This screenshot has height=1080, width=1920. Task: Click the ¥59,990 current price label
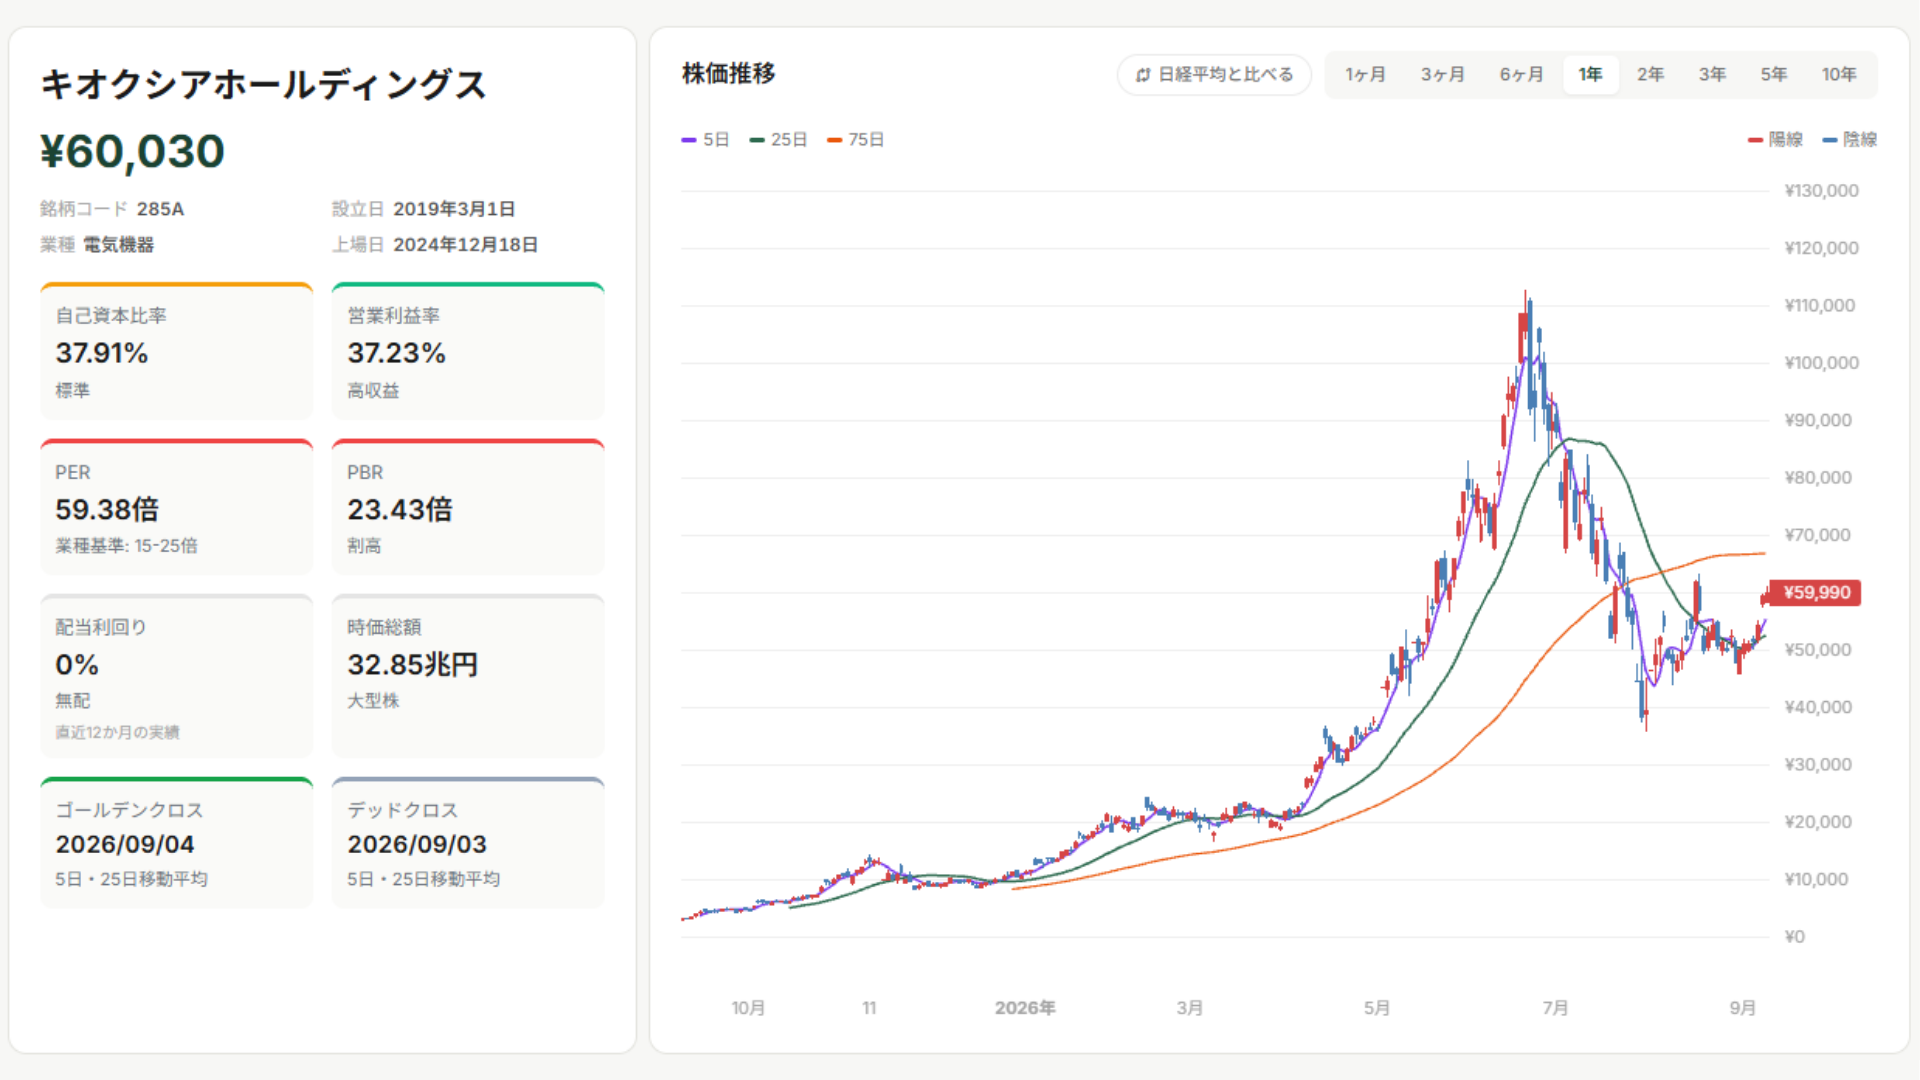point(1815,593)
